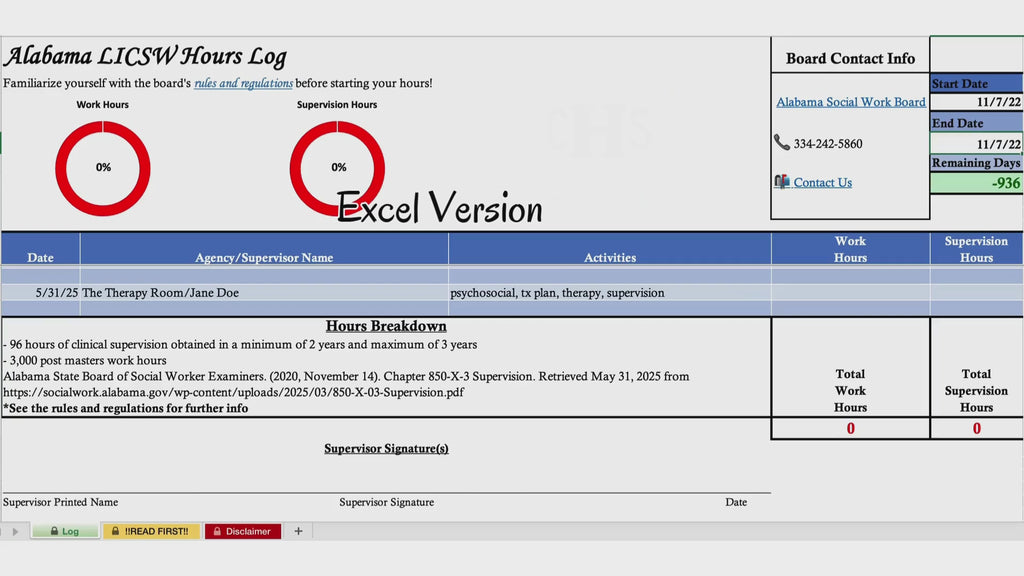Click the 3,000 post masters work hours line

coord(85,360)
